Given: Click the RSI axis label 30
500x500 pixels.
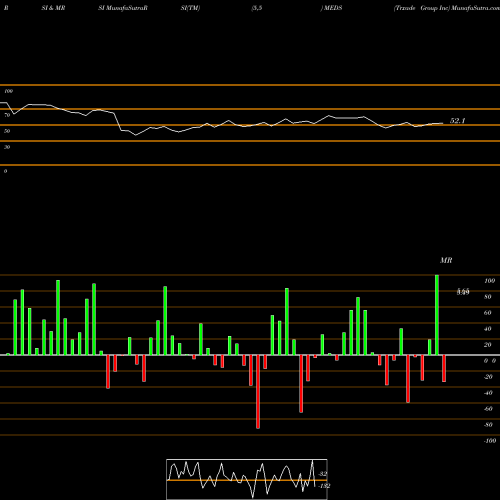Looking at the screenshot, I should [7, 147].
